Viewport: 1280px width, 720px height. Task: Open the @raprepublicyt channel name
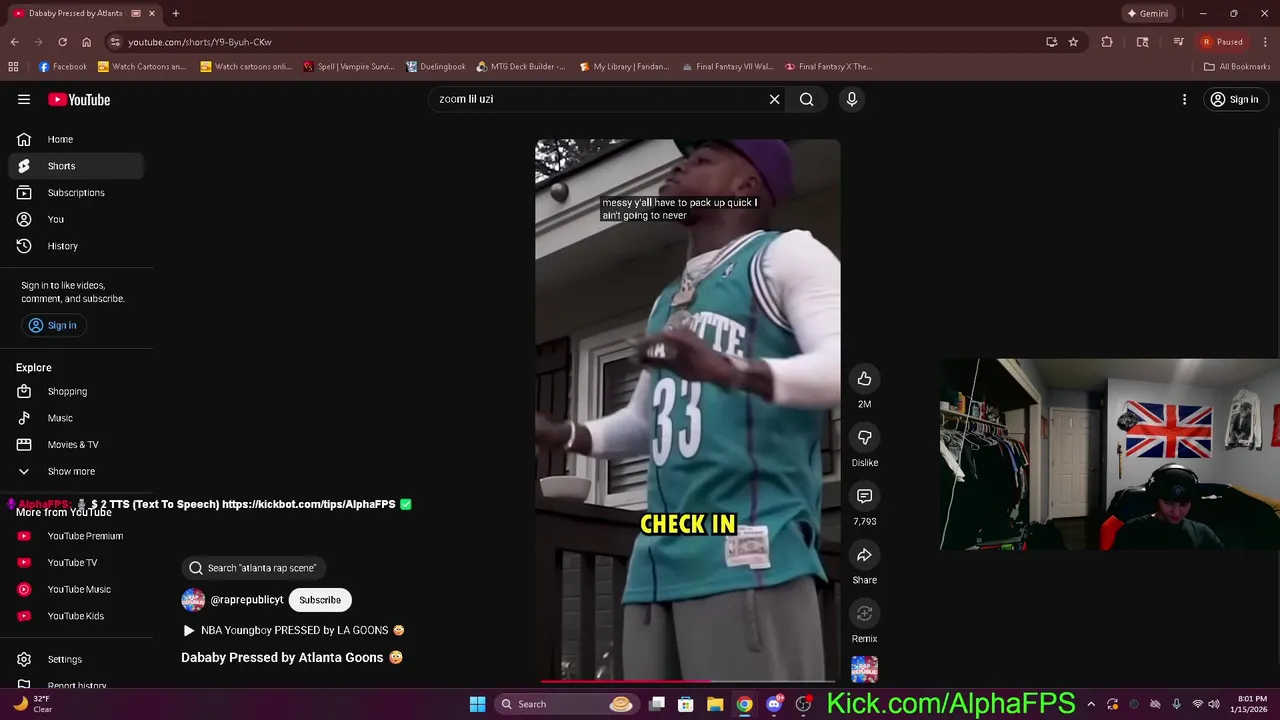(x=247, y=600)
